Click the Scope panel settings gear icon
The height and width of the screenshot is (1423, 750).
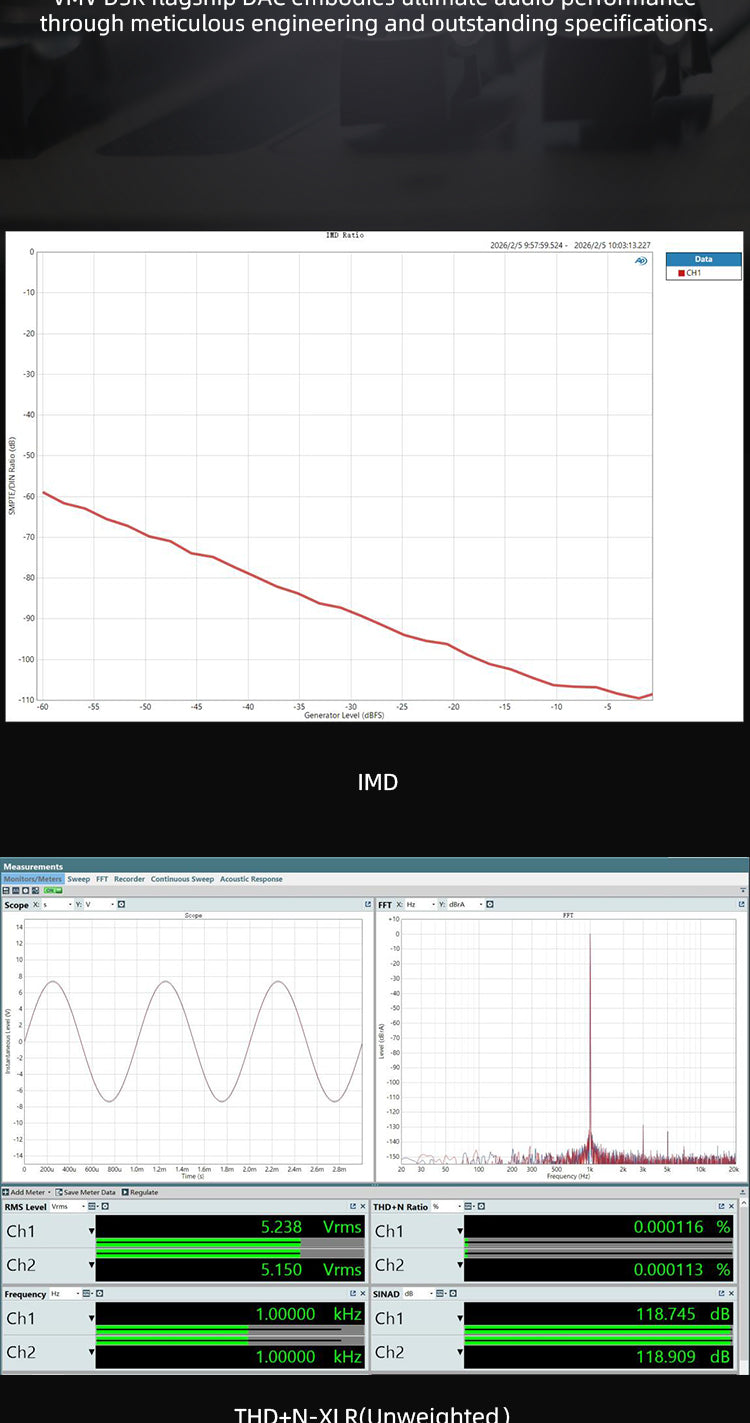click(121, 905)
